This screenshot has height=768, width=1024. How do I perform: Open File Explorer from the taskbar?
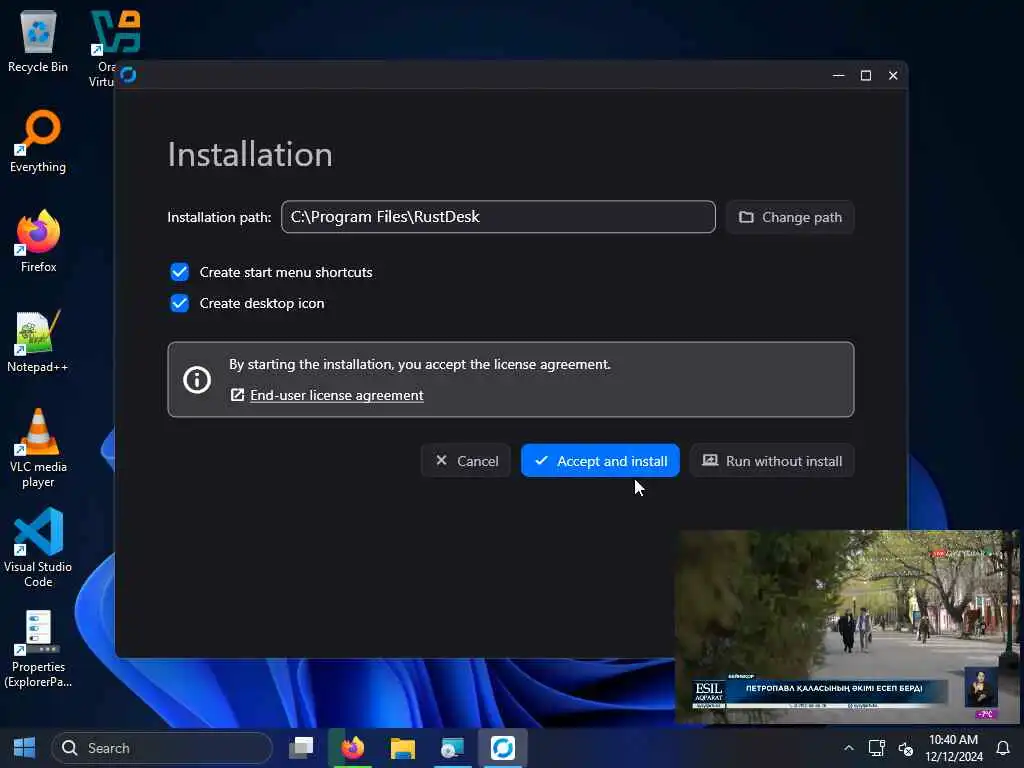(x=402, y=748)
